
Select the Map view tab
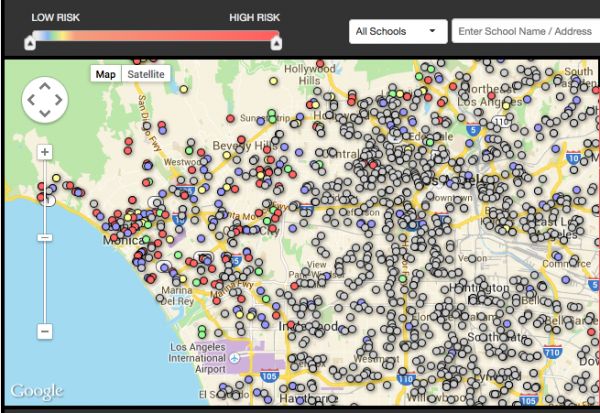tap(106, 74)
